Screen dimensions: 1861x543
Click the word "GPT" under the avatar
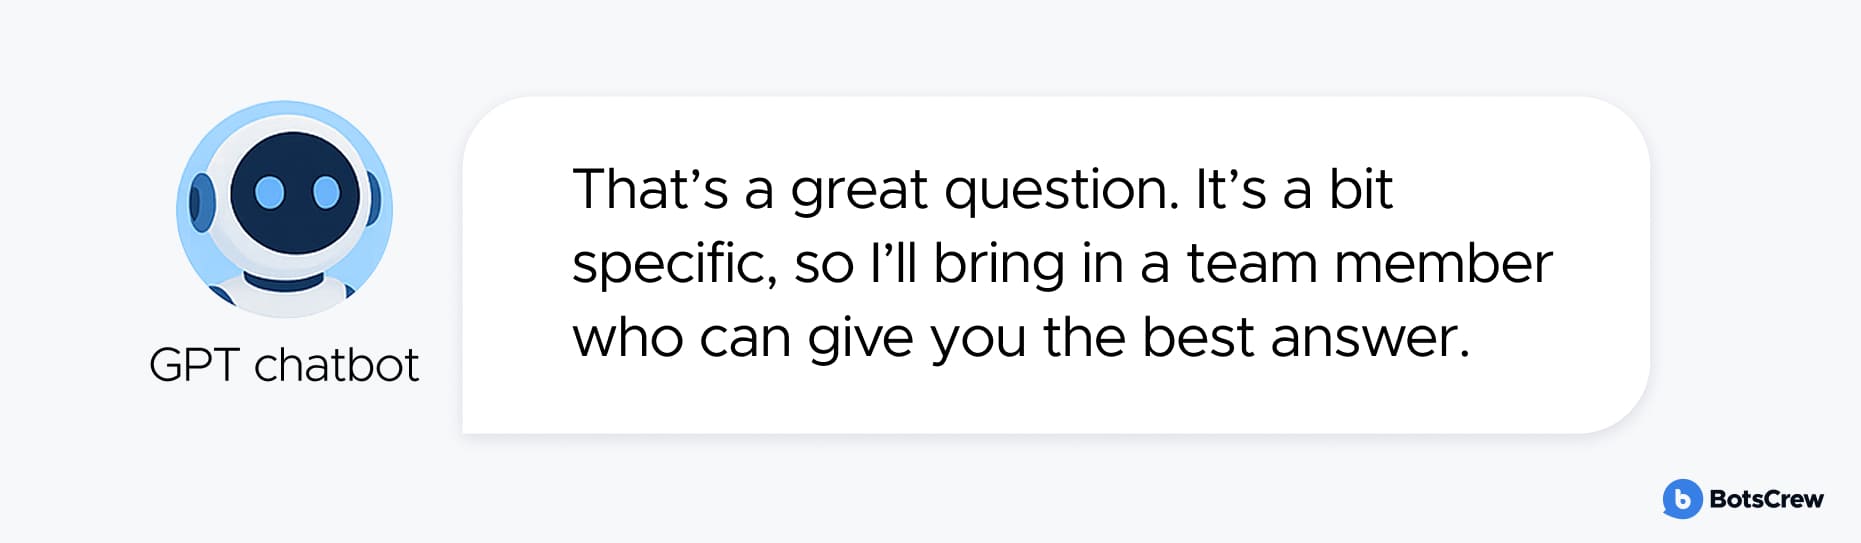[194, 365]
